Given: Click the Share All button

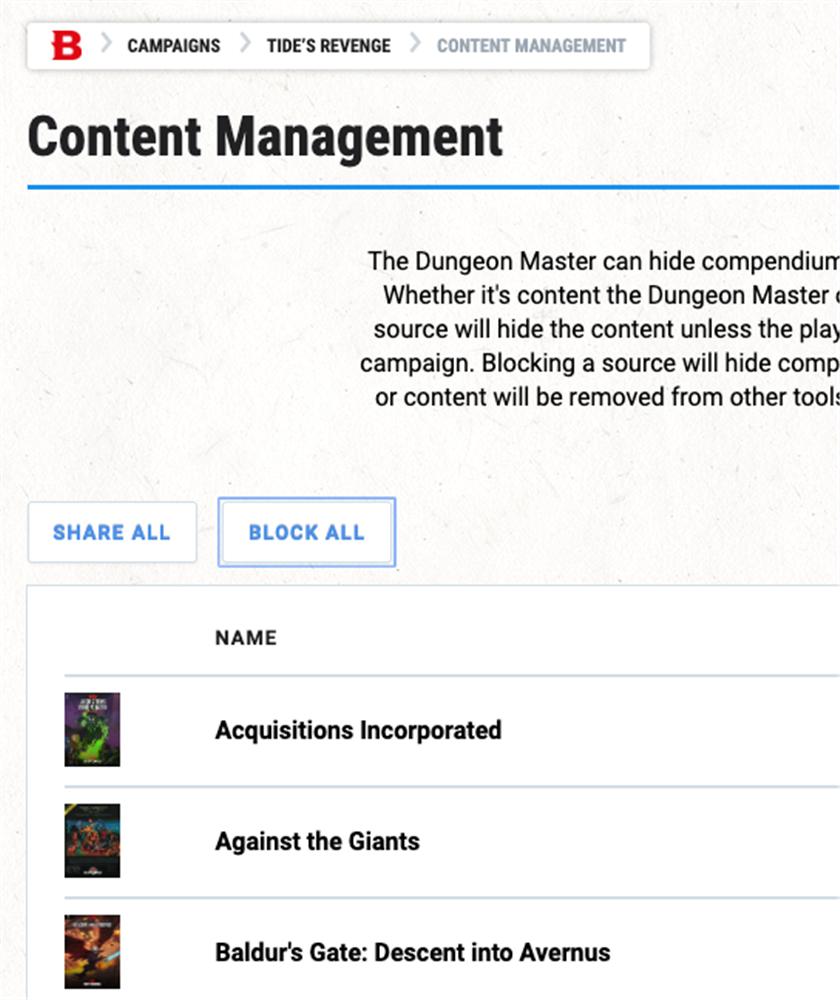Looking at the screenshot, I should pyautogui.click(x=112, y=532).
